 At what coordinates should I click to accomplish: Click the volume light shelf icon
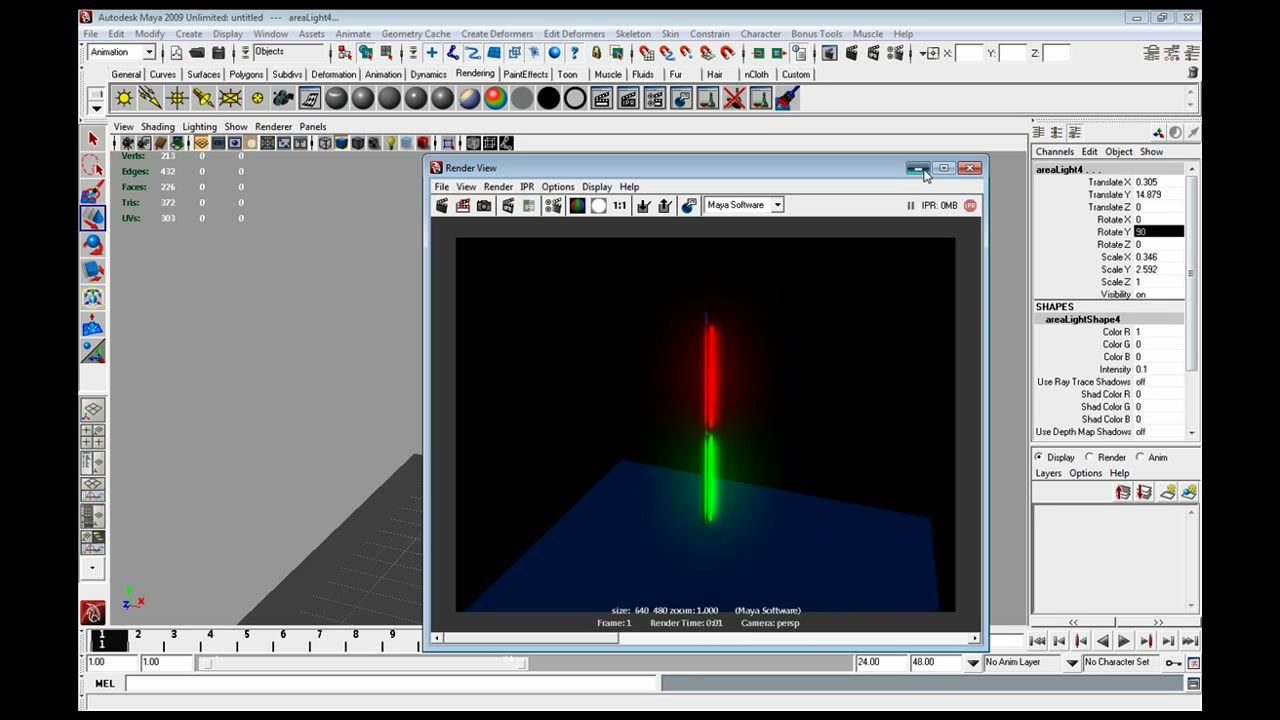pyautogui.click(x=257, y=98)
